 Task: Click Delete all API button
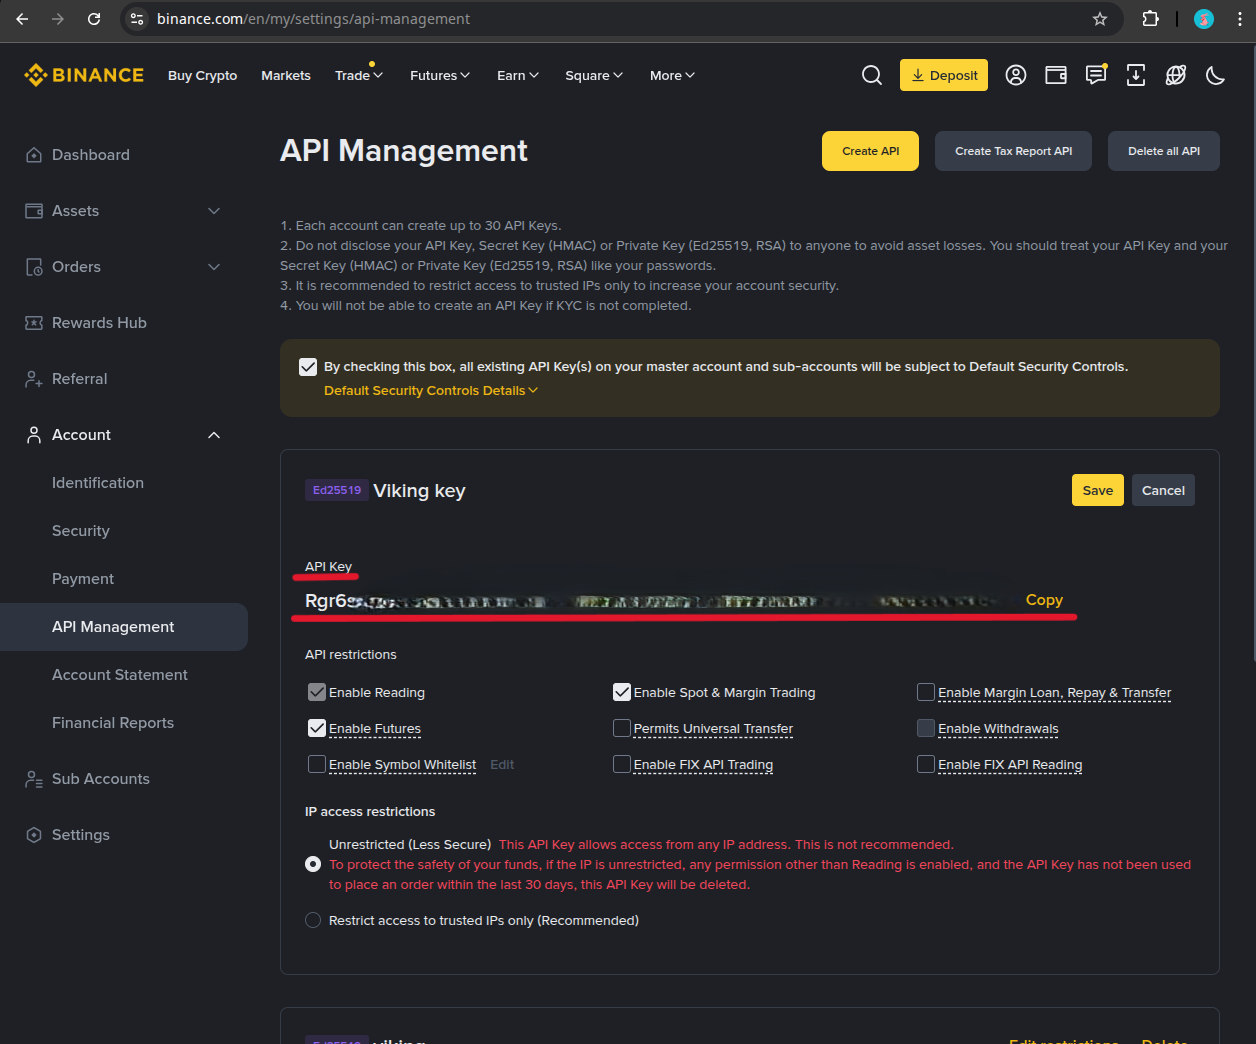1164,151
